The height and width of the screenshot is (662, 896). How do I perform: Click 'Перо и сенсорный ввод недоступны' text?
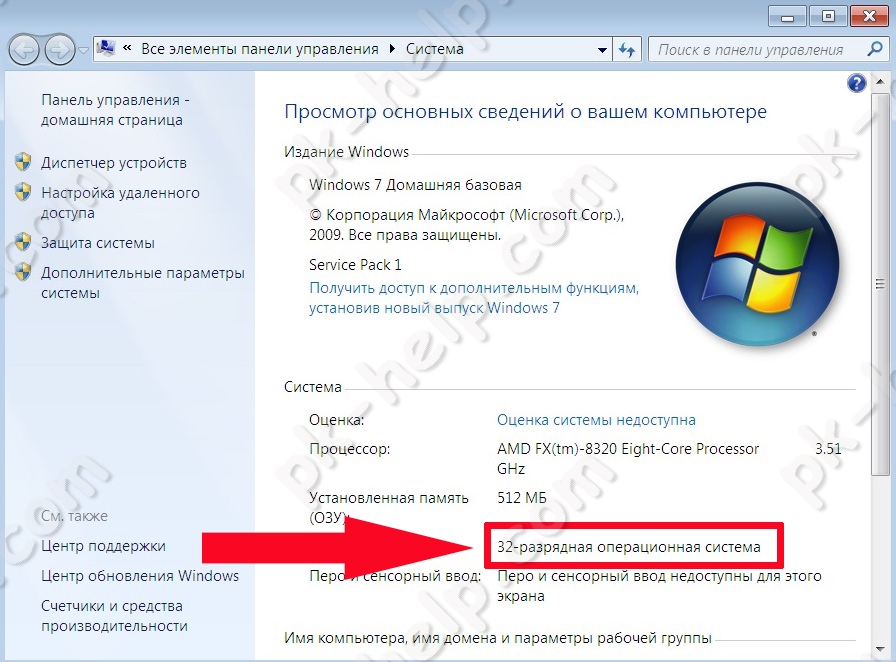tap(659, 586)
